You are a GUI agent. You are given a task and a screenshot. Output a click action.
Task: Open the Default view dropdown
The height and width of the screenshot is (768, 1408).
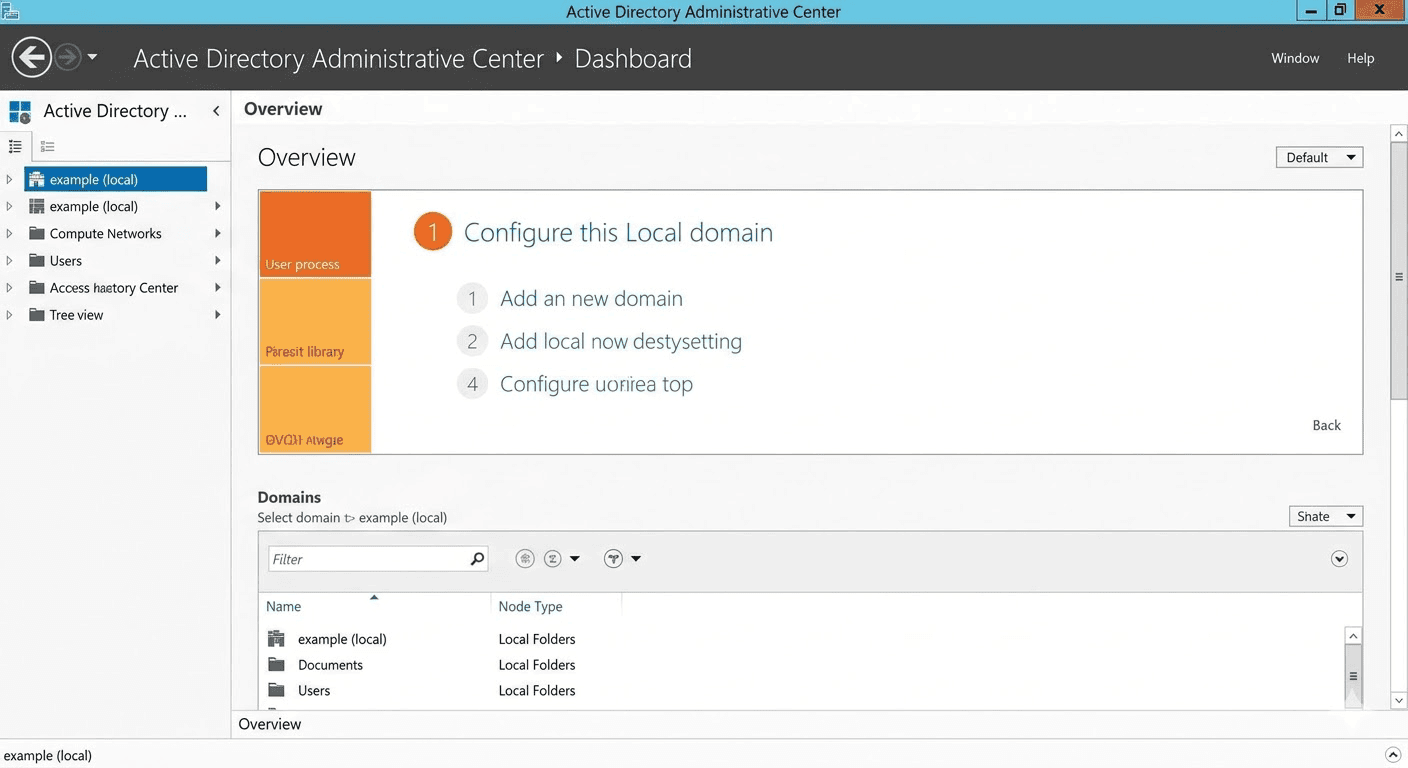1319,157
